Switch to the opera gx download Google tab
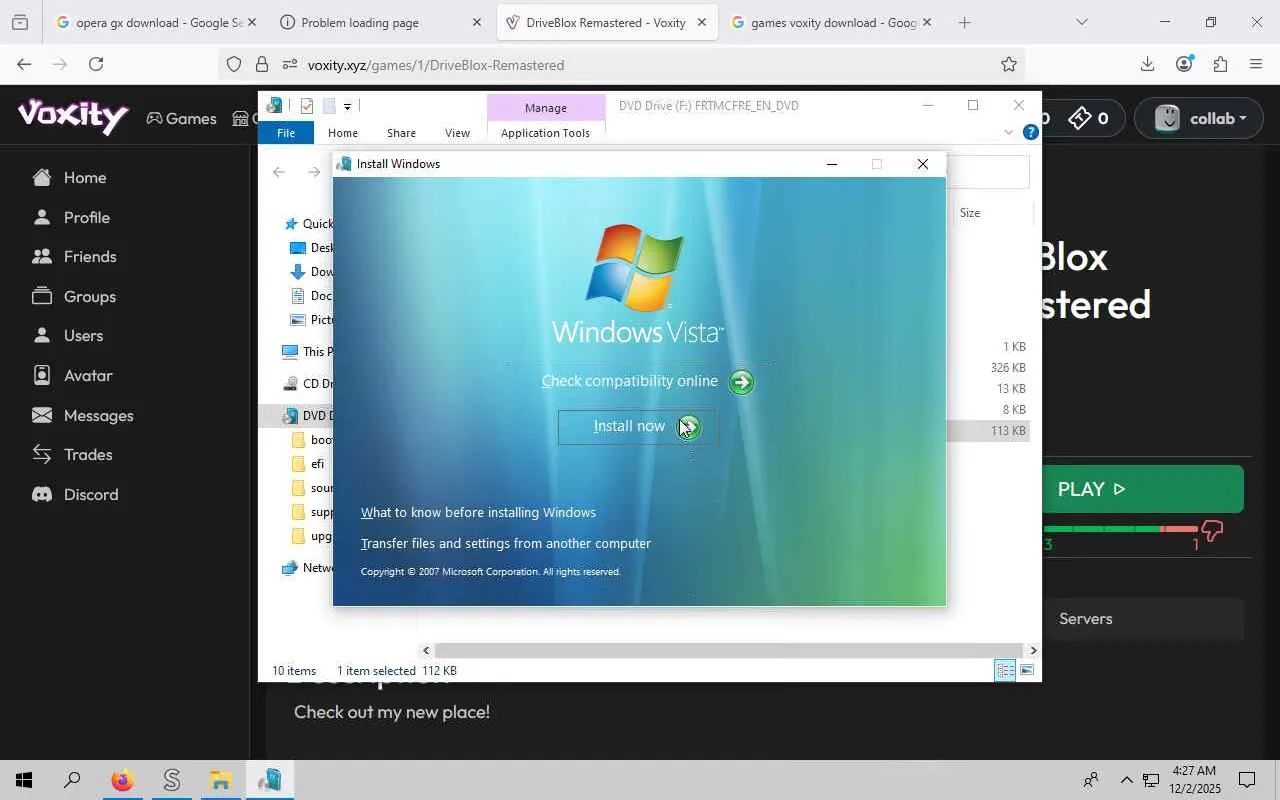Screen dimensions: 1280x800 click(x=156, y=22)
